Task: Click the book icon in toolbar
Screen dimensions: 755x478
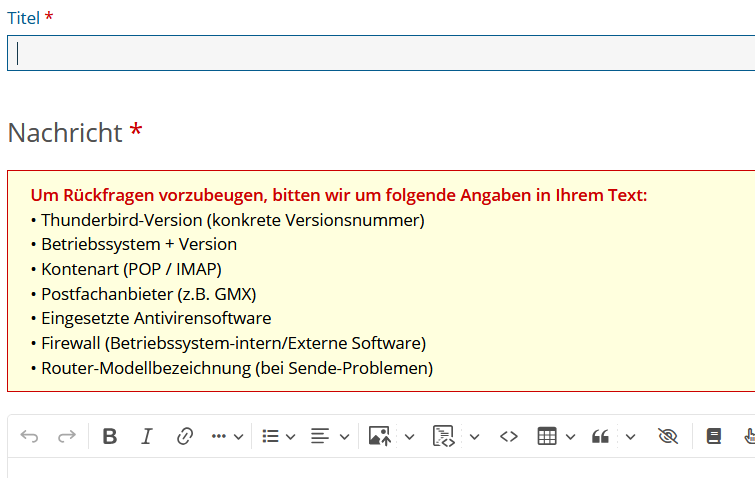Action: (x=713, y=436)
